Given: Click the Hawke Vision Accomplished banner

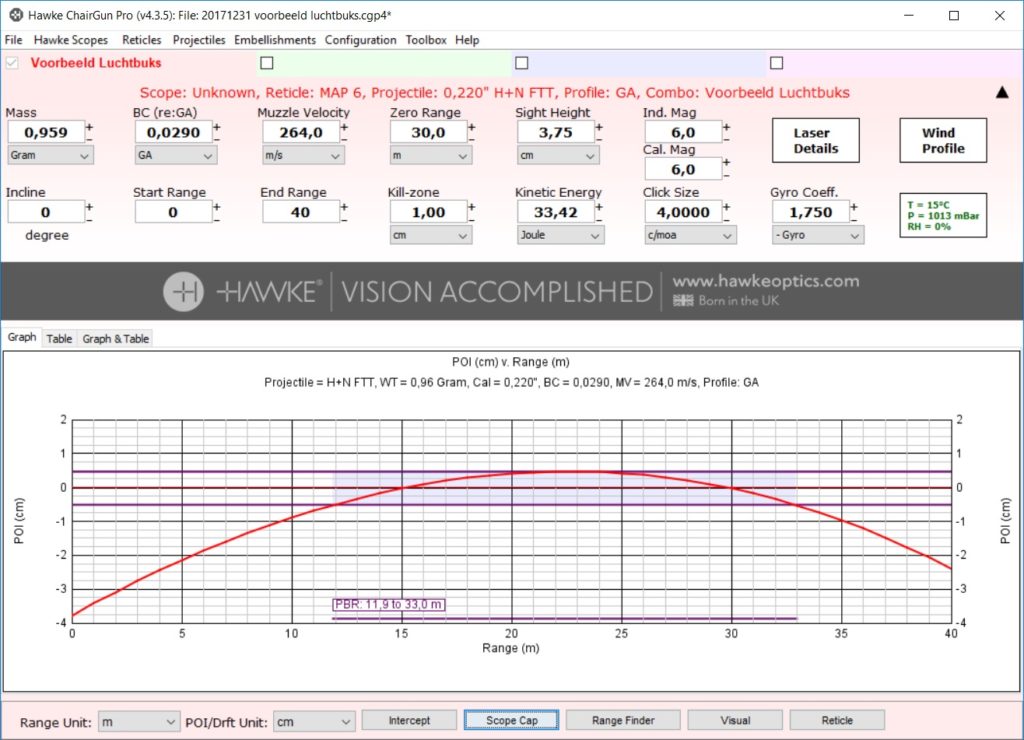Looking at the screenshot, I should point(511,291).
